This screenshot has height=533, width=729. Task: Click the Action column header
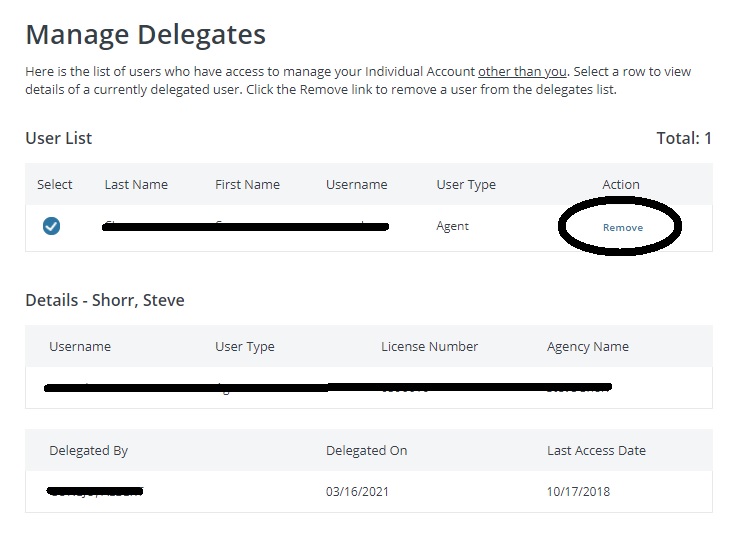pyautogui.click(x=621, y=185)
